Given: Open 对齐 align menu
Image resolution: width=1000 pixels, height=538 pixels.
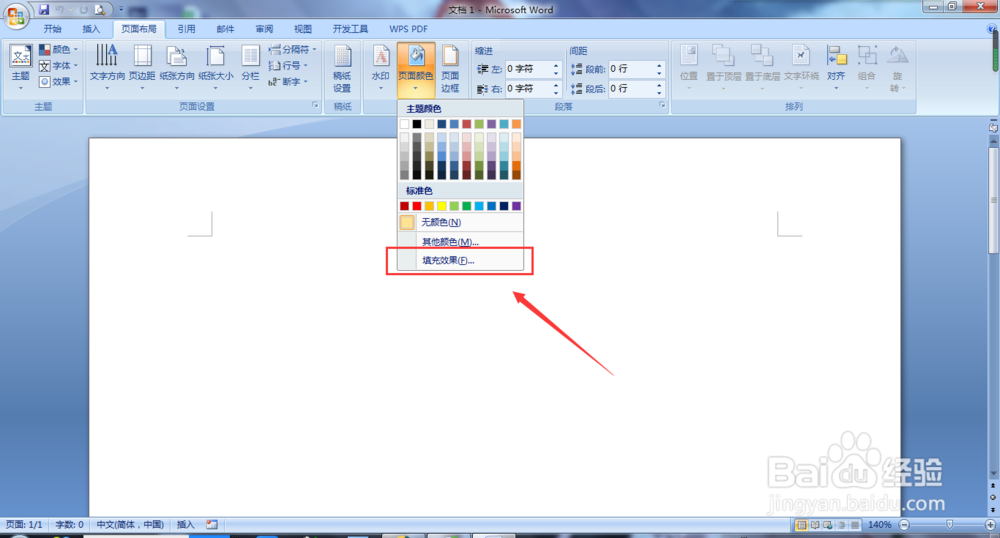Looking at the screenshot, I should [x=836, y=67].
